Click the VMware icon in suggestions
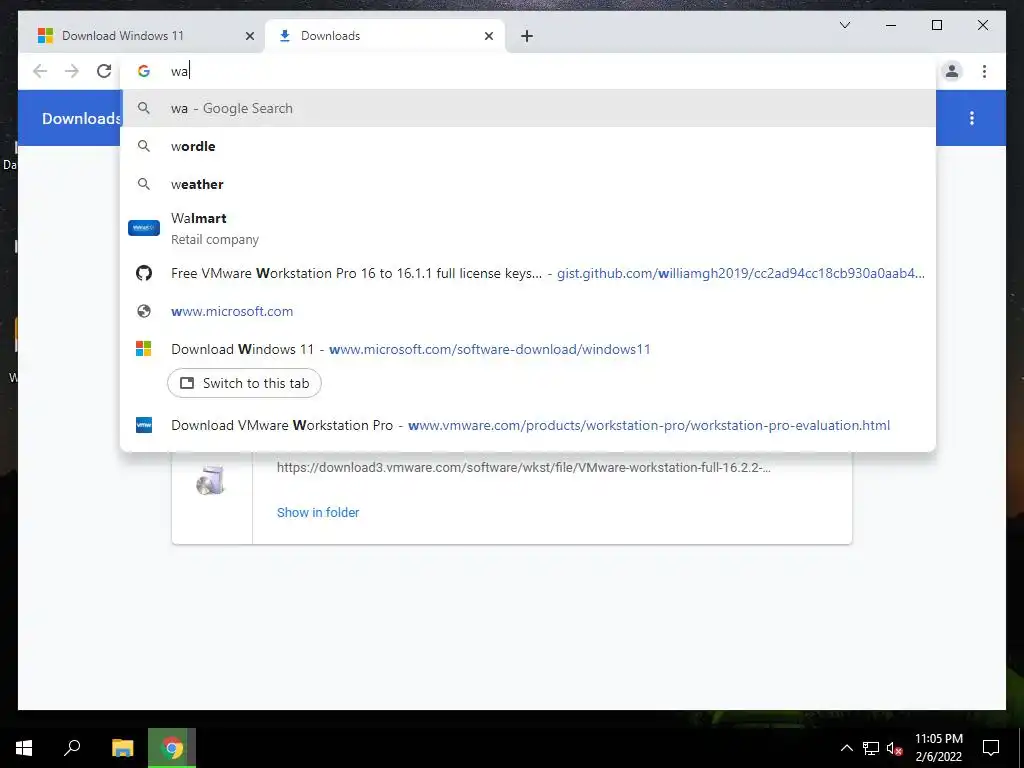The image size is (1024, 768). pyautogui.click(x=144, y=425)
